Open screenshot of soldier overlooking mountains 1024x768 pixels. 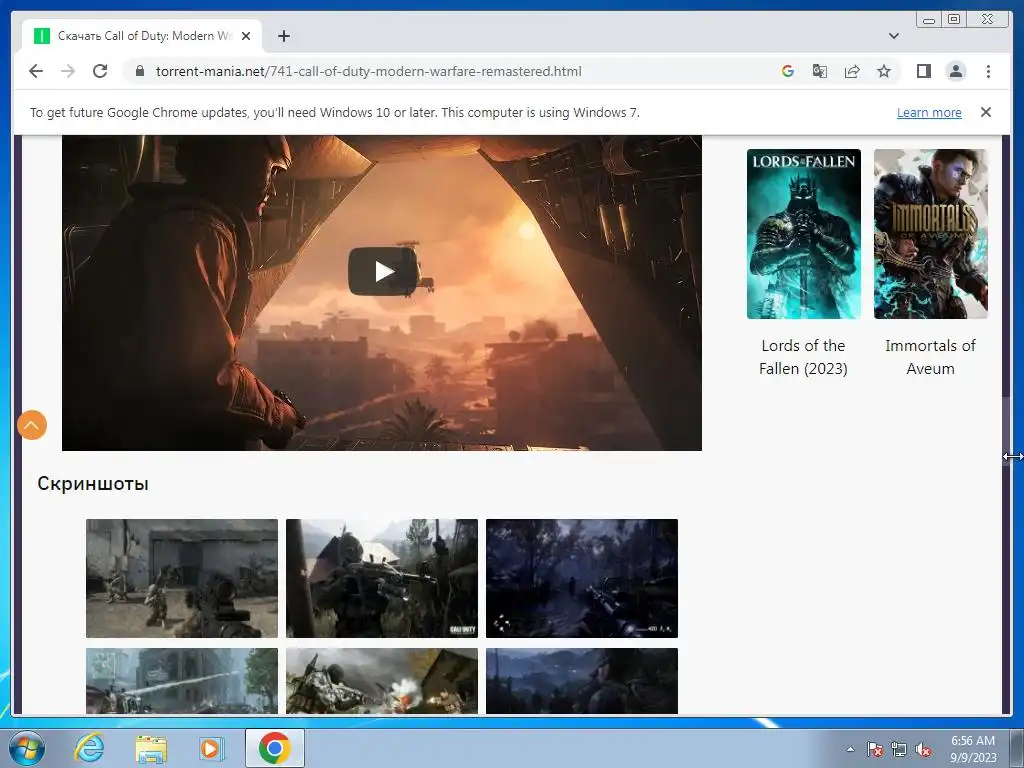pos(581,680)
